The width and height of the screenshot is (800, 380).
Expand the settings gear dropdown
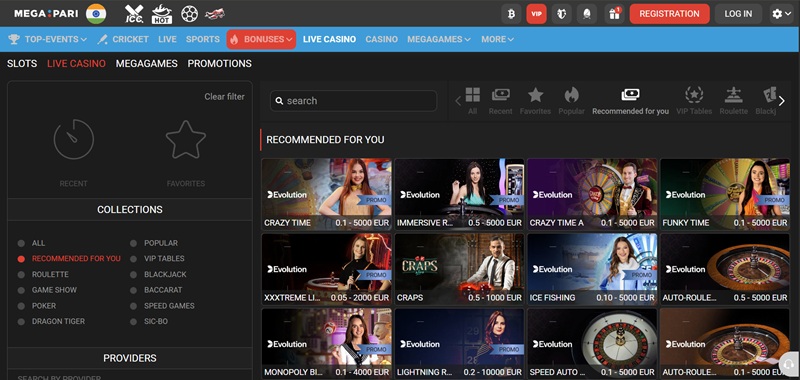pos(781,14)
